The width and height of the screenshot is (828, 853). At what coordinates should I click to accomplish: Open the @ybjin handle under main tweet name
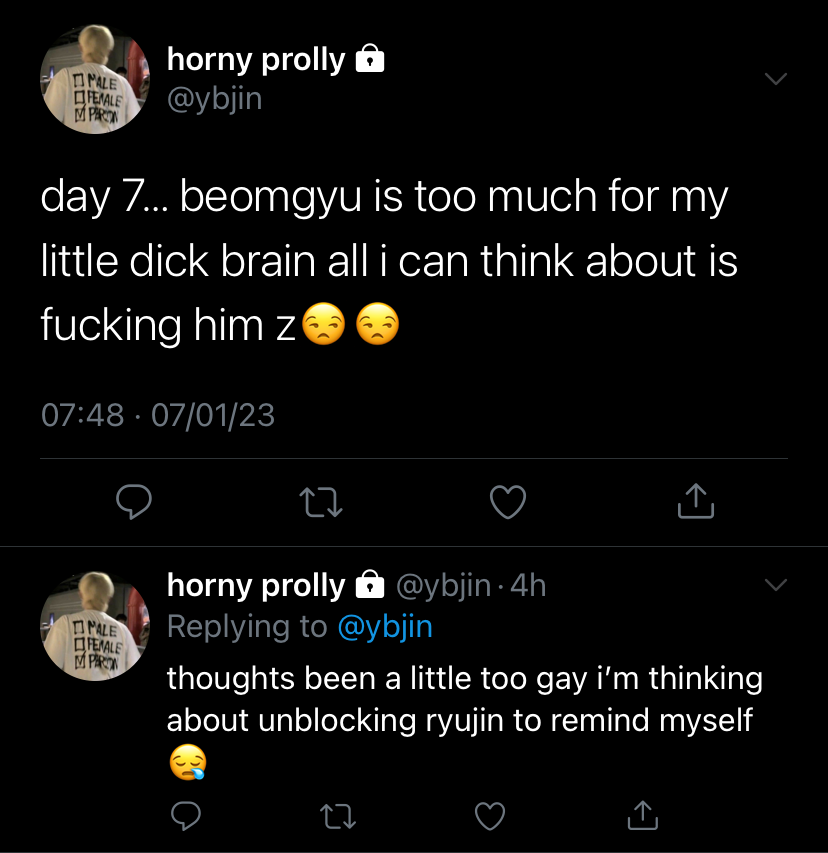[x=215, y=99]
